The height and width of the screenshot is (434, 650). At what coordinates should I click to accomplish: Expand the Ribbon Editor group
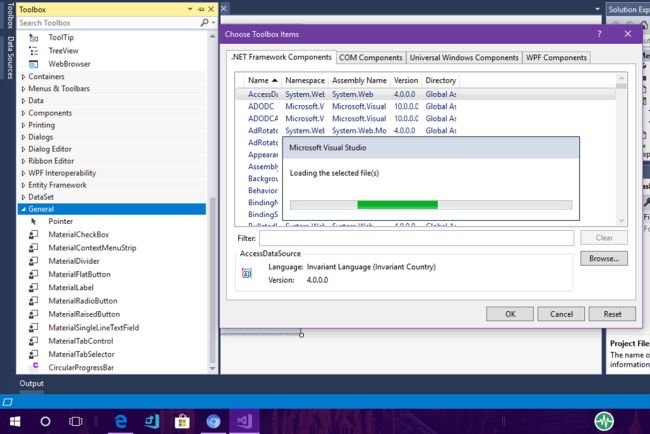coord(23,161)
